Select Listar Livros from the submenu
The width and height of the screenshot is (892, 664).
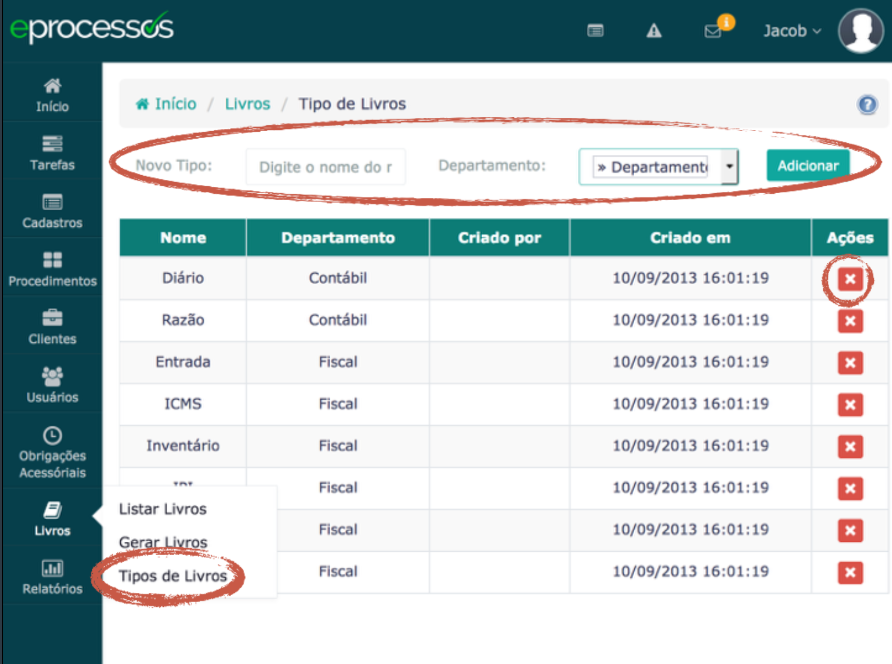click(163, 509)
